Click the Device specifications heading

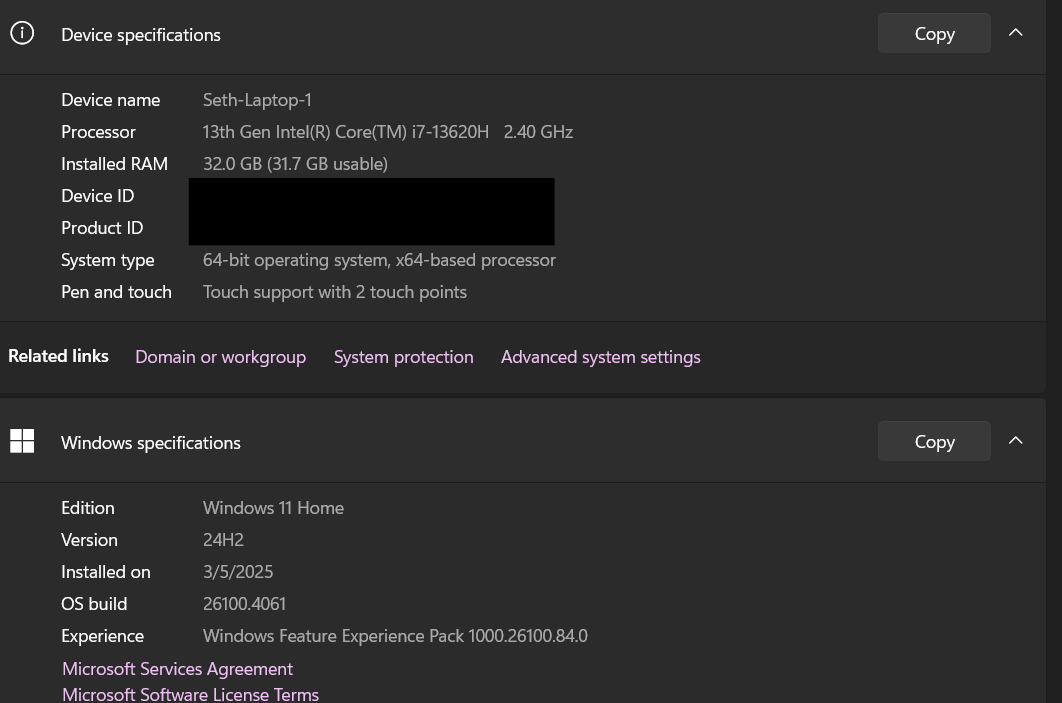[141, 35]
